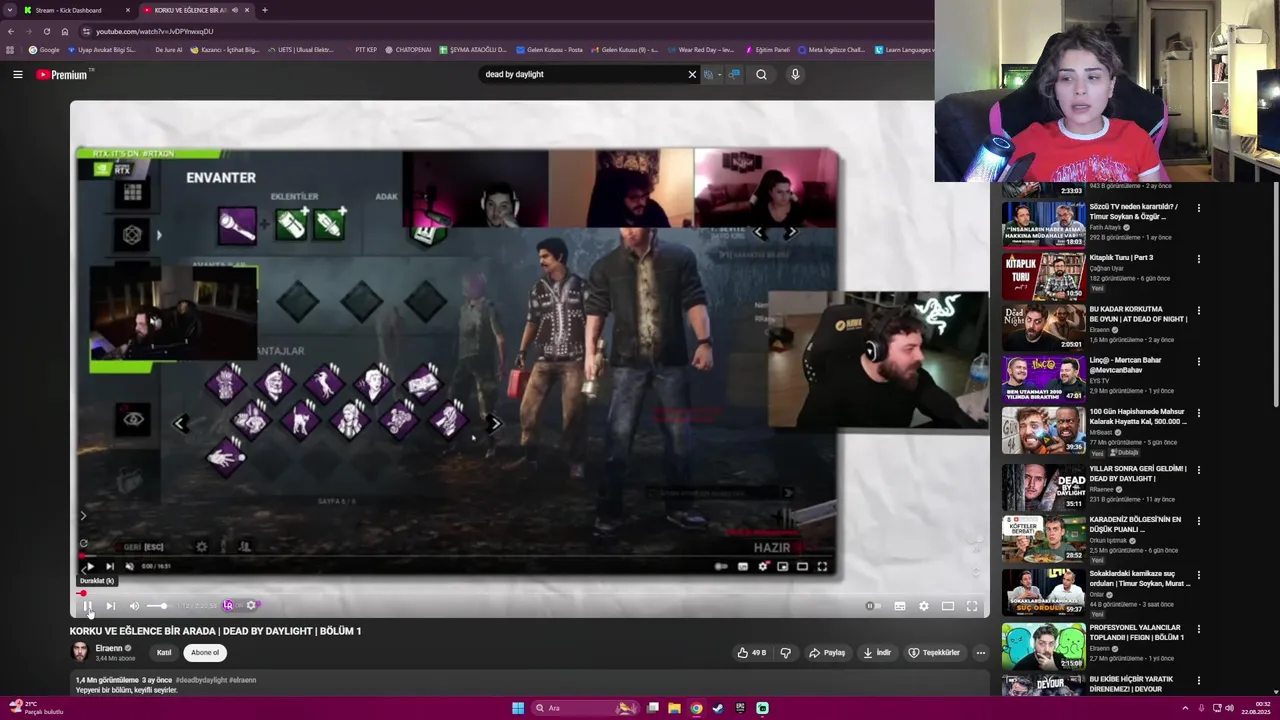Open the Elraenn channel name link
1280x720 pixels.
(108, 648)
